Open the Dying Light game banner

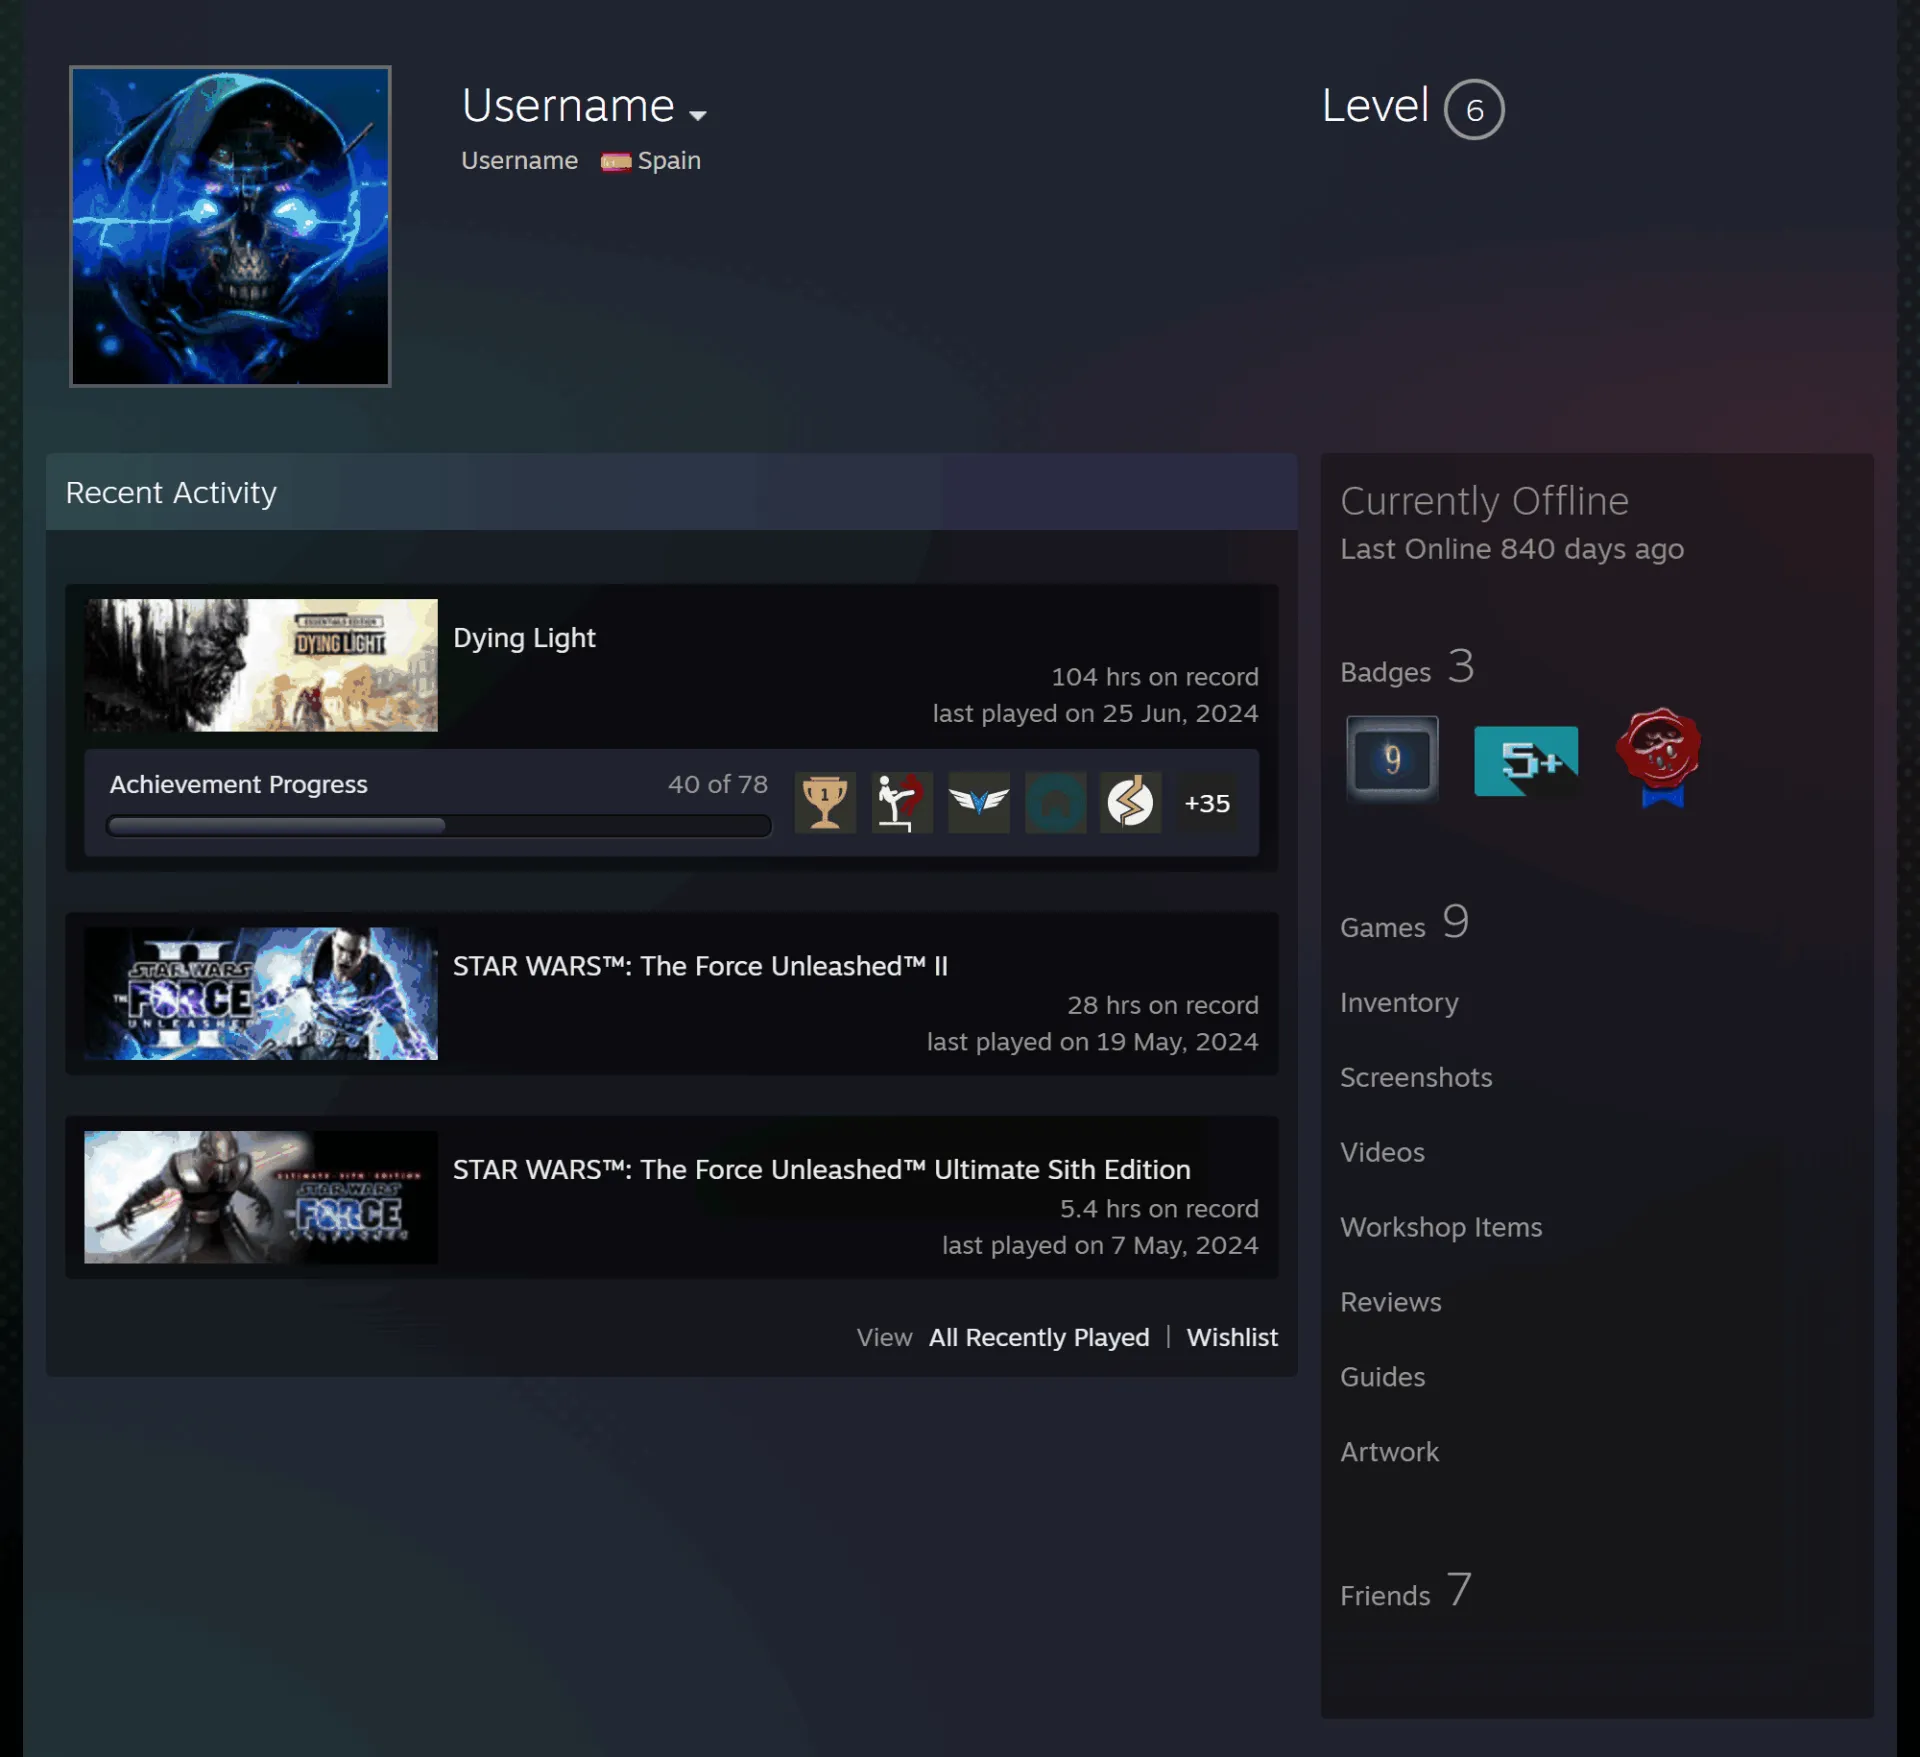261,665
